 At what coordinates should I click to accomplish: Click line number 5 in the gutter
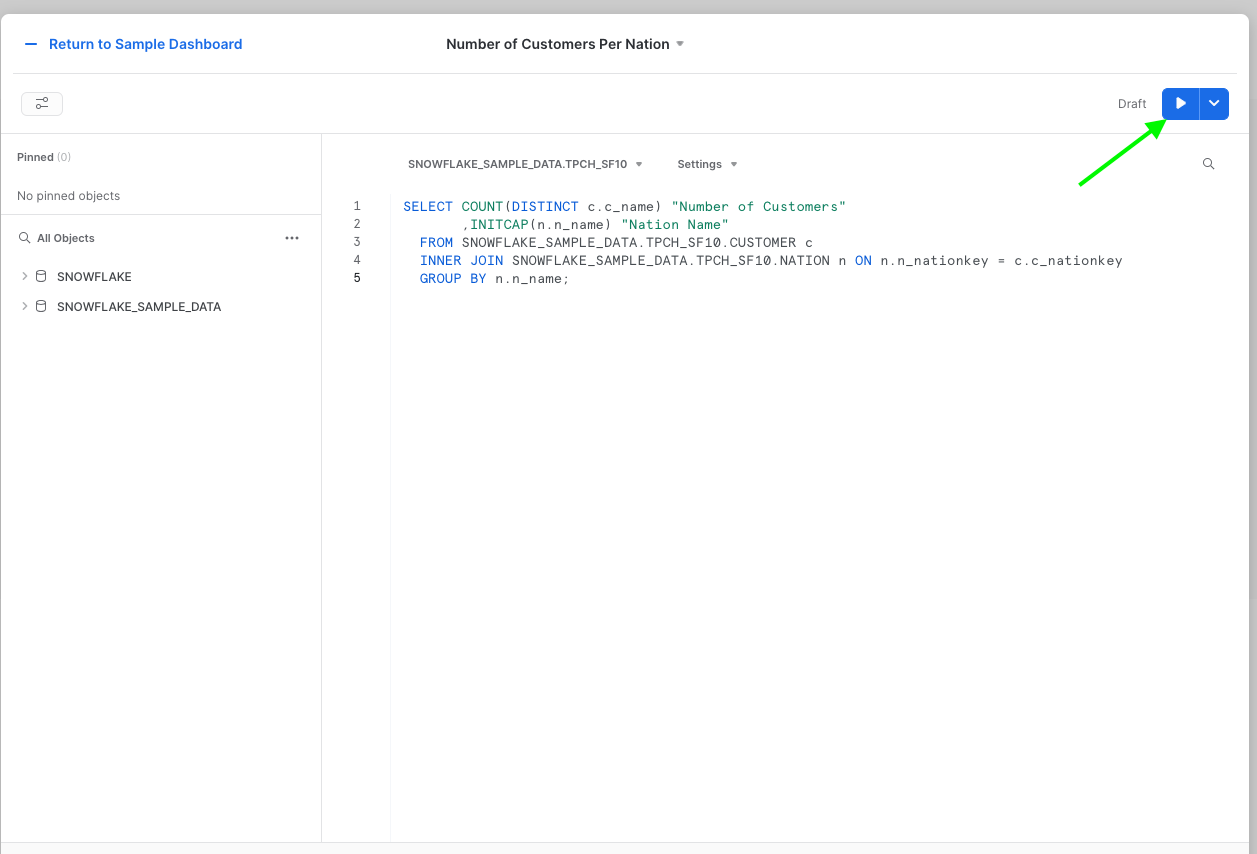click(356, 278)
